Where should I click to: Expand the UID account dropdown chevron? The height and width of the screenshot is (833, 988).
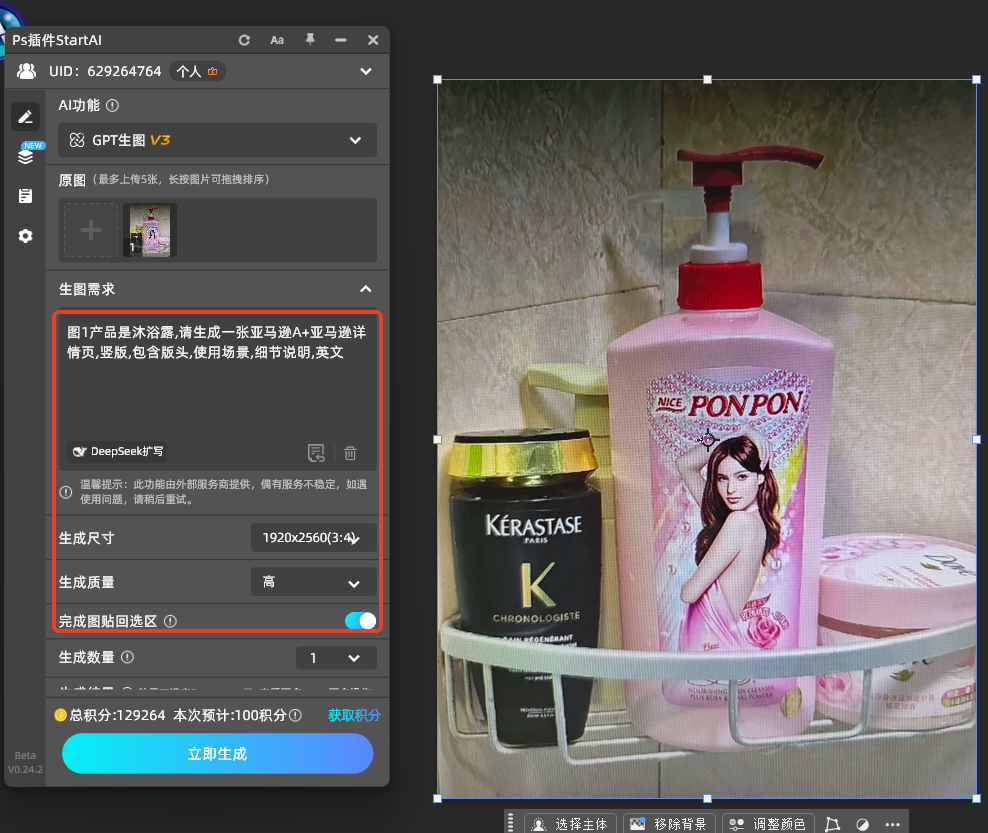point(366,71)
